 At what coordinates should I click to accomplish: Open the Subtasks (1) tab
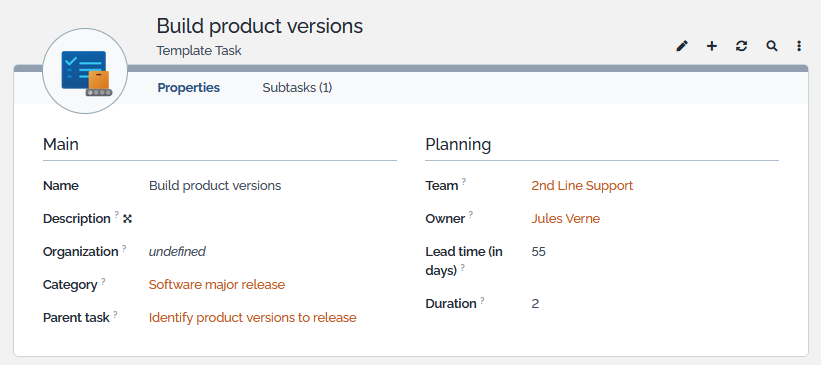tap(297, 88)
